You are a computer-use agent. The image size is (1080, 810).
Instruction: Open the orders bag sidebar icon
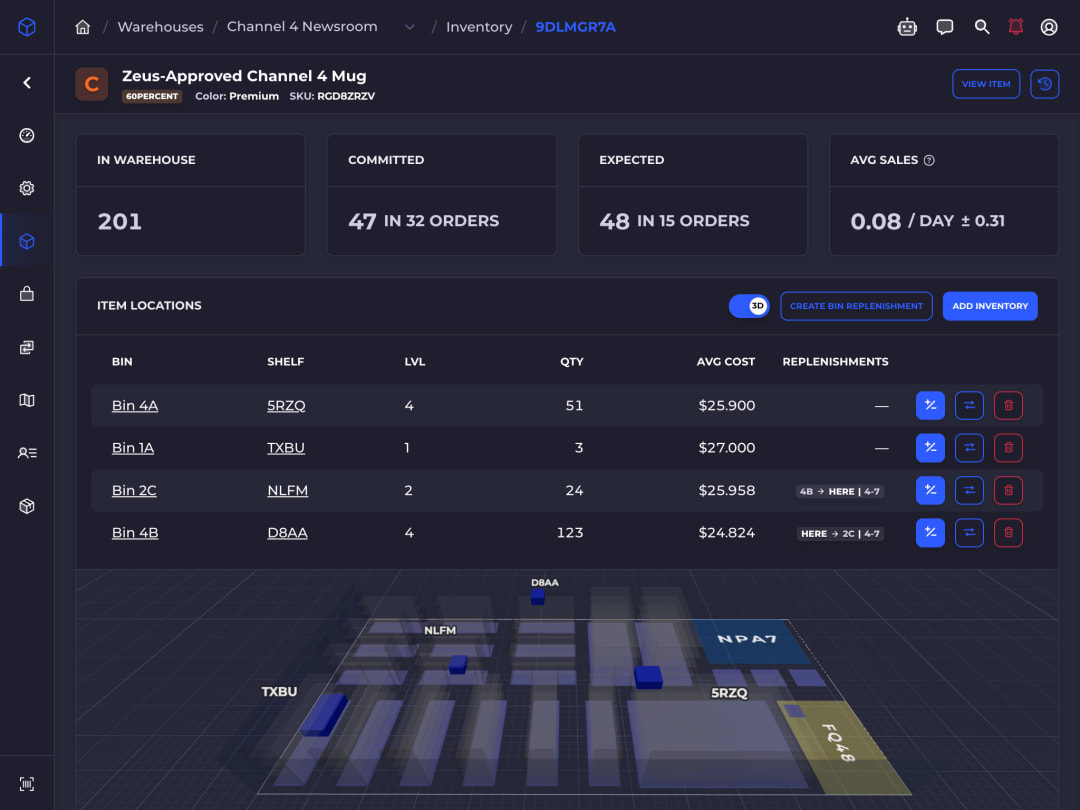tap(27, 294)
